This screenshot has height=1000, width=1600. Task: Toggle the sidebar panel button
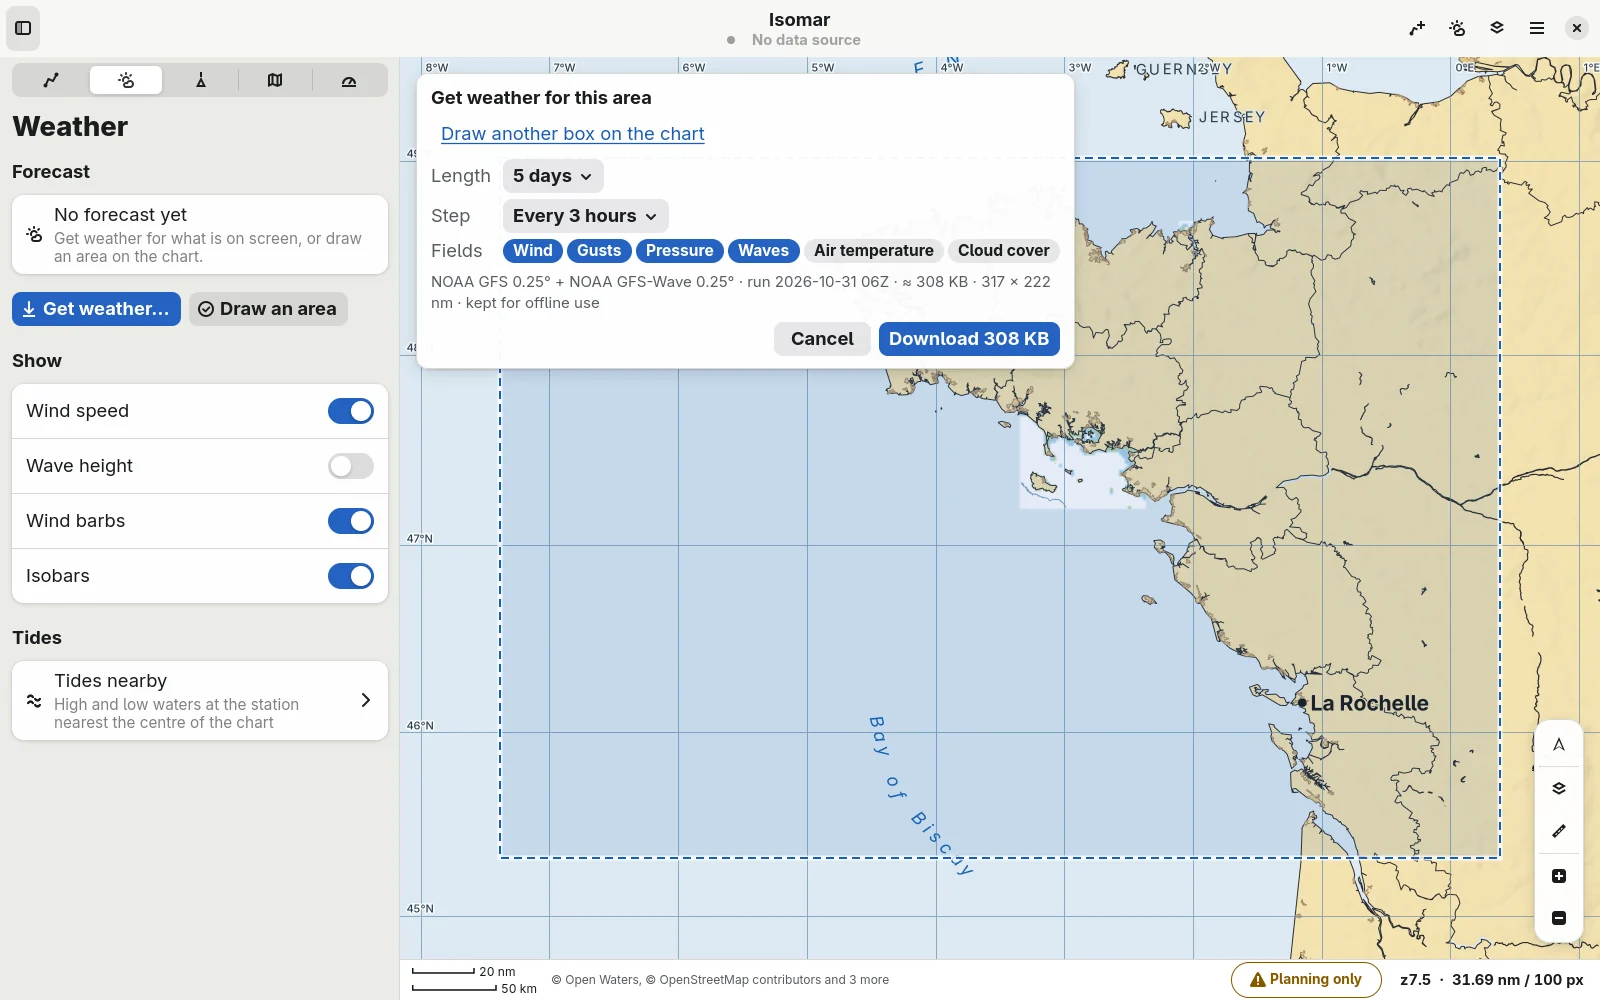[x=24, y=28]
